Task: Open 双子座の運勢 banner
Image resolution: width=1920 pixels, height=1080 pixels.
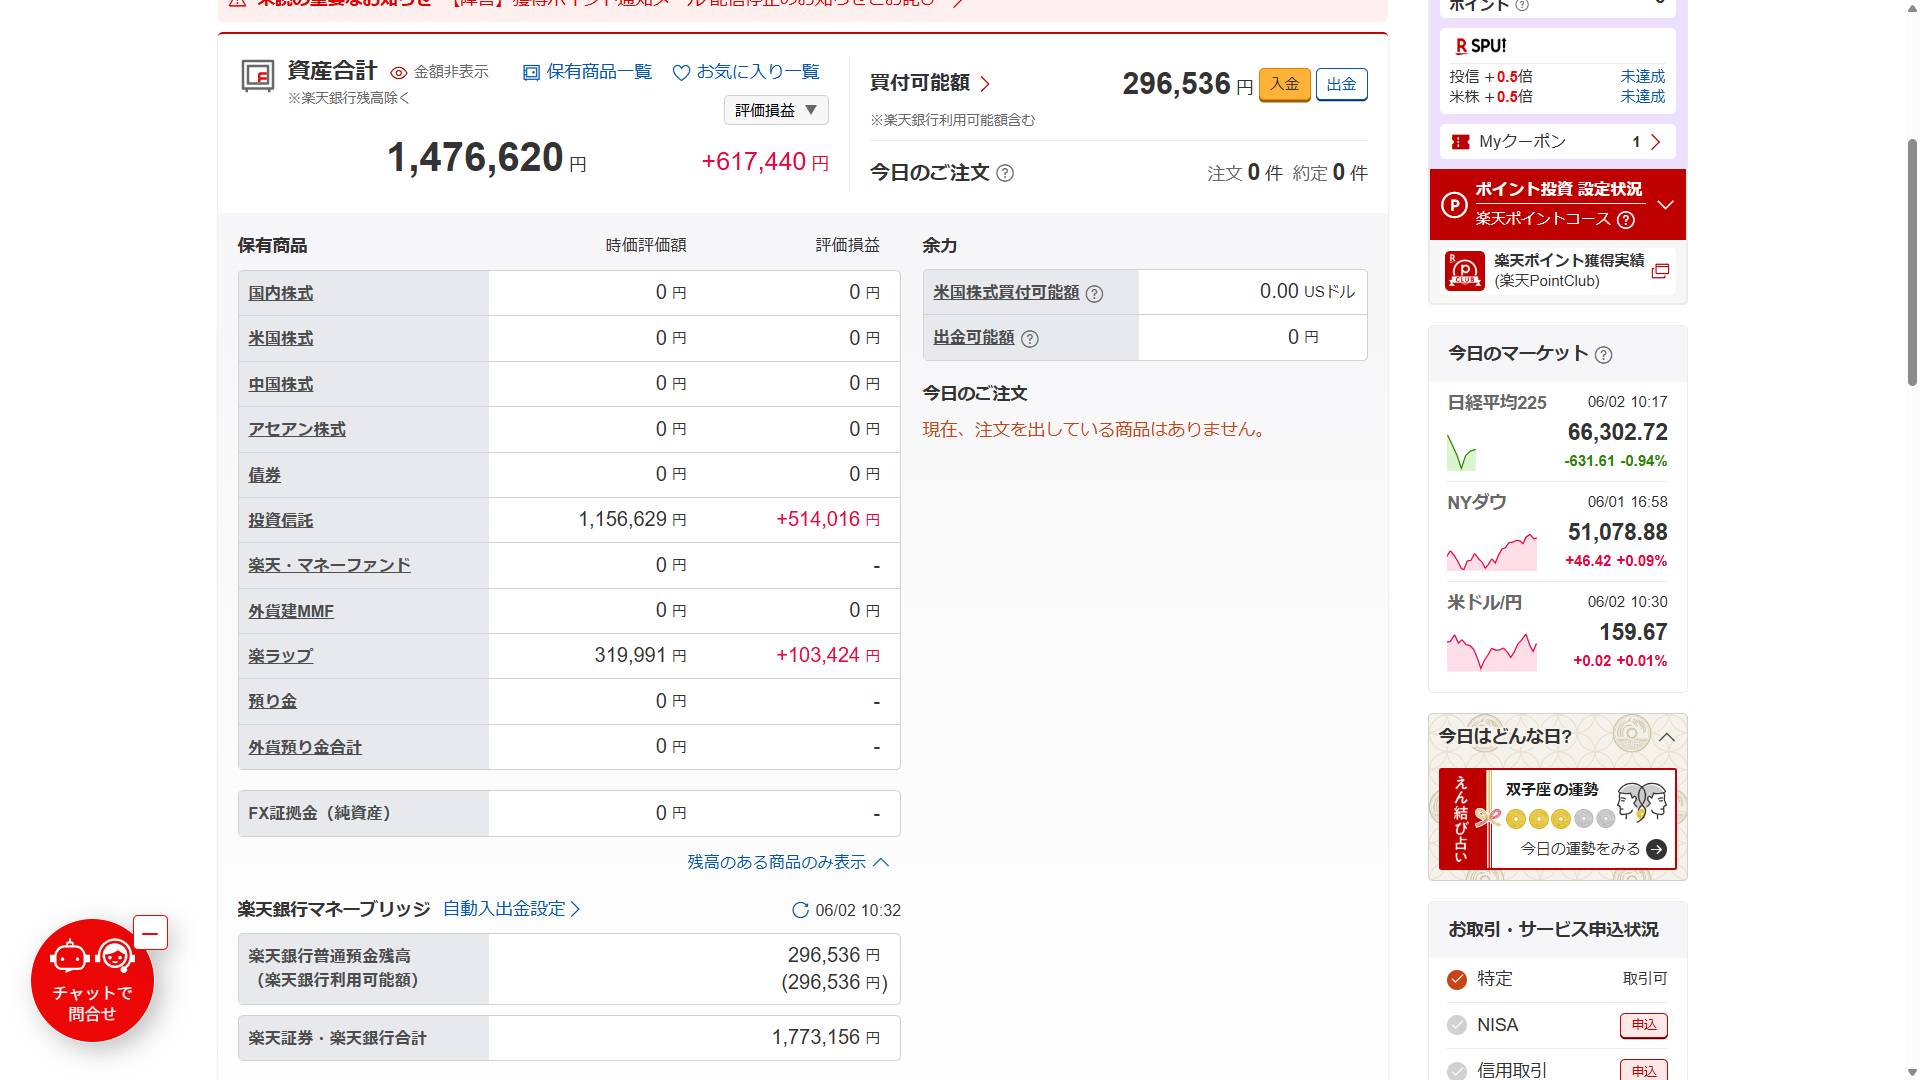Action: click(1557, 818)
